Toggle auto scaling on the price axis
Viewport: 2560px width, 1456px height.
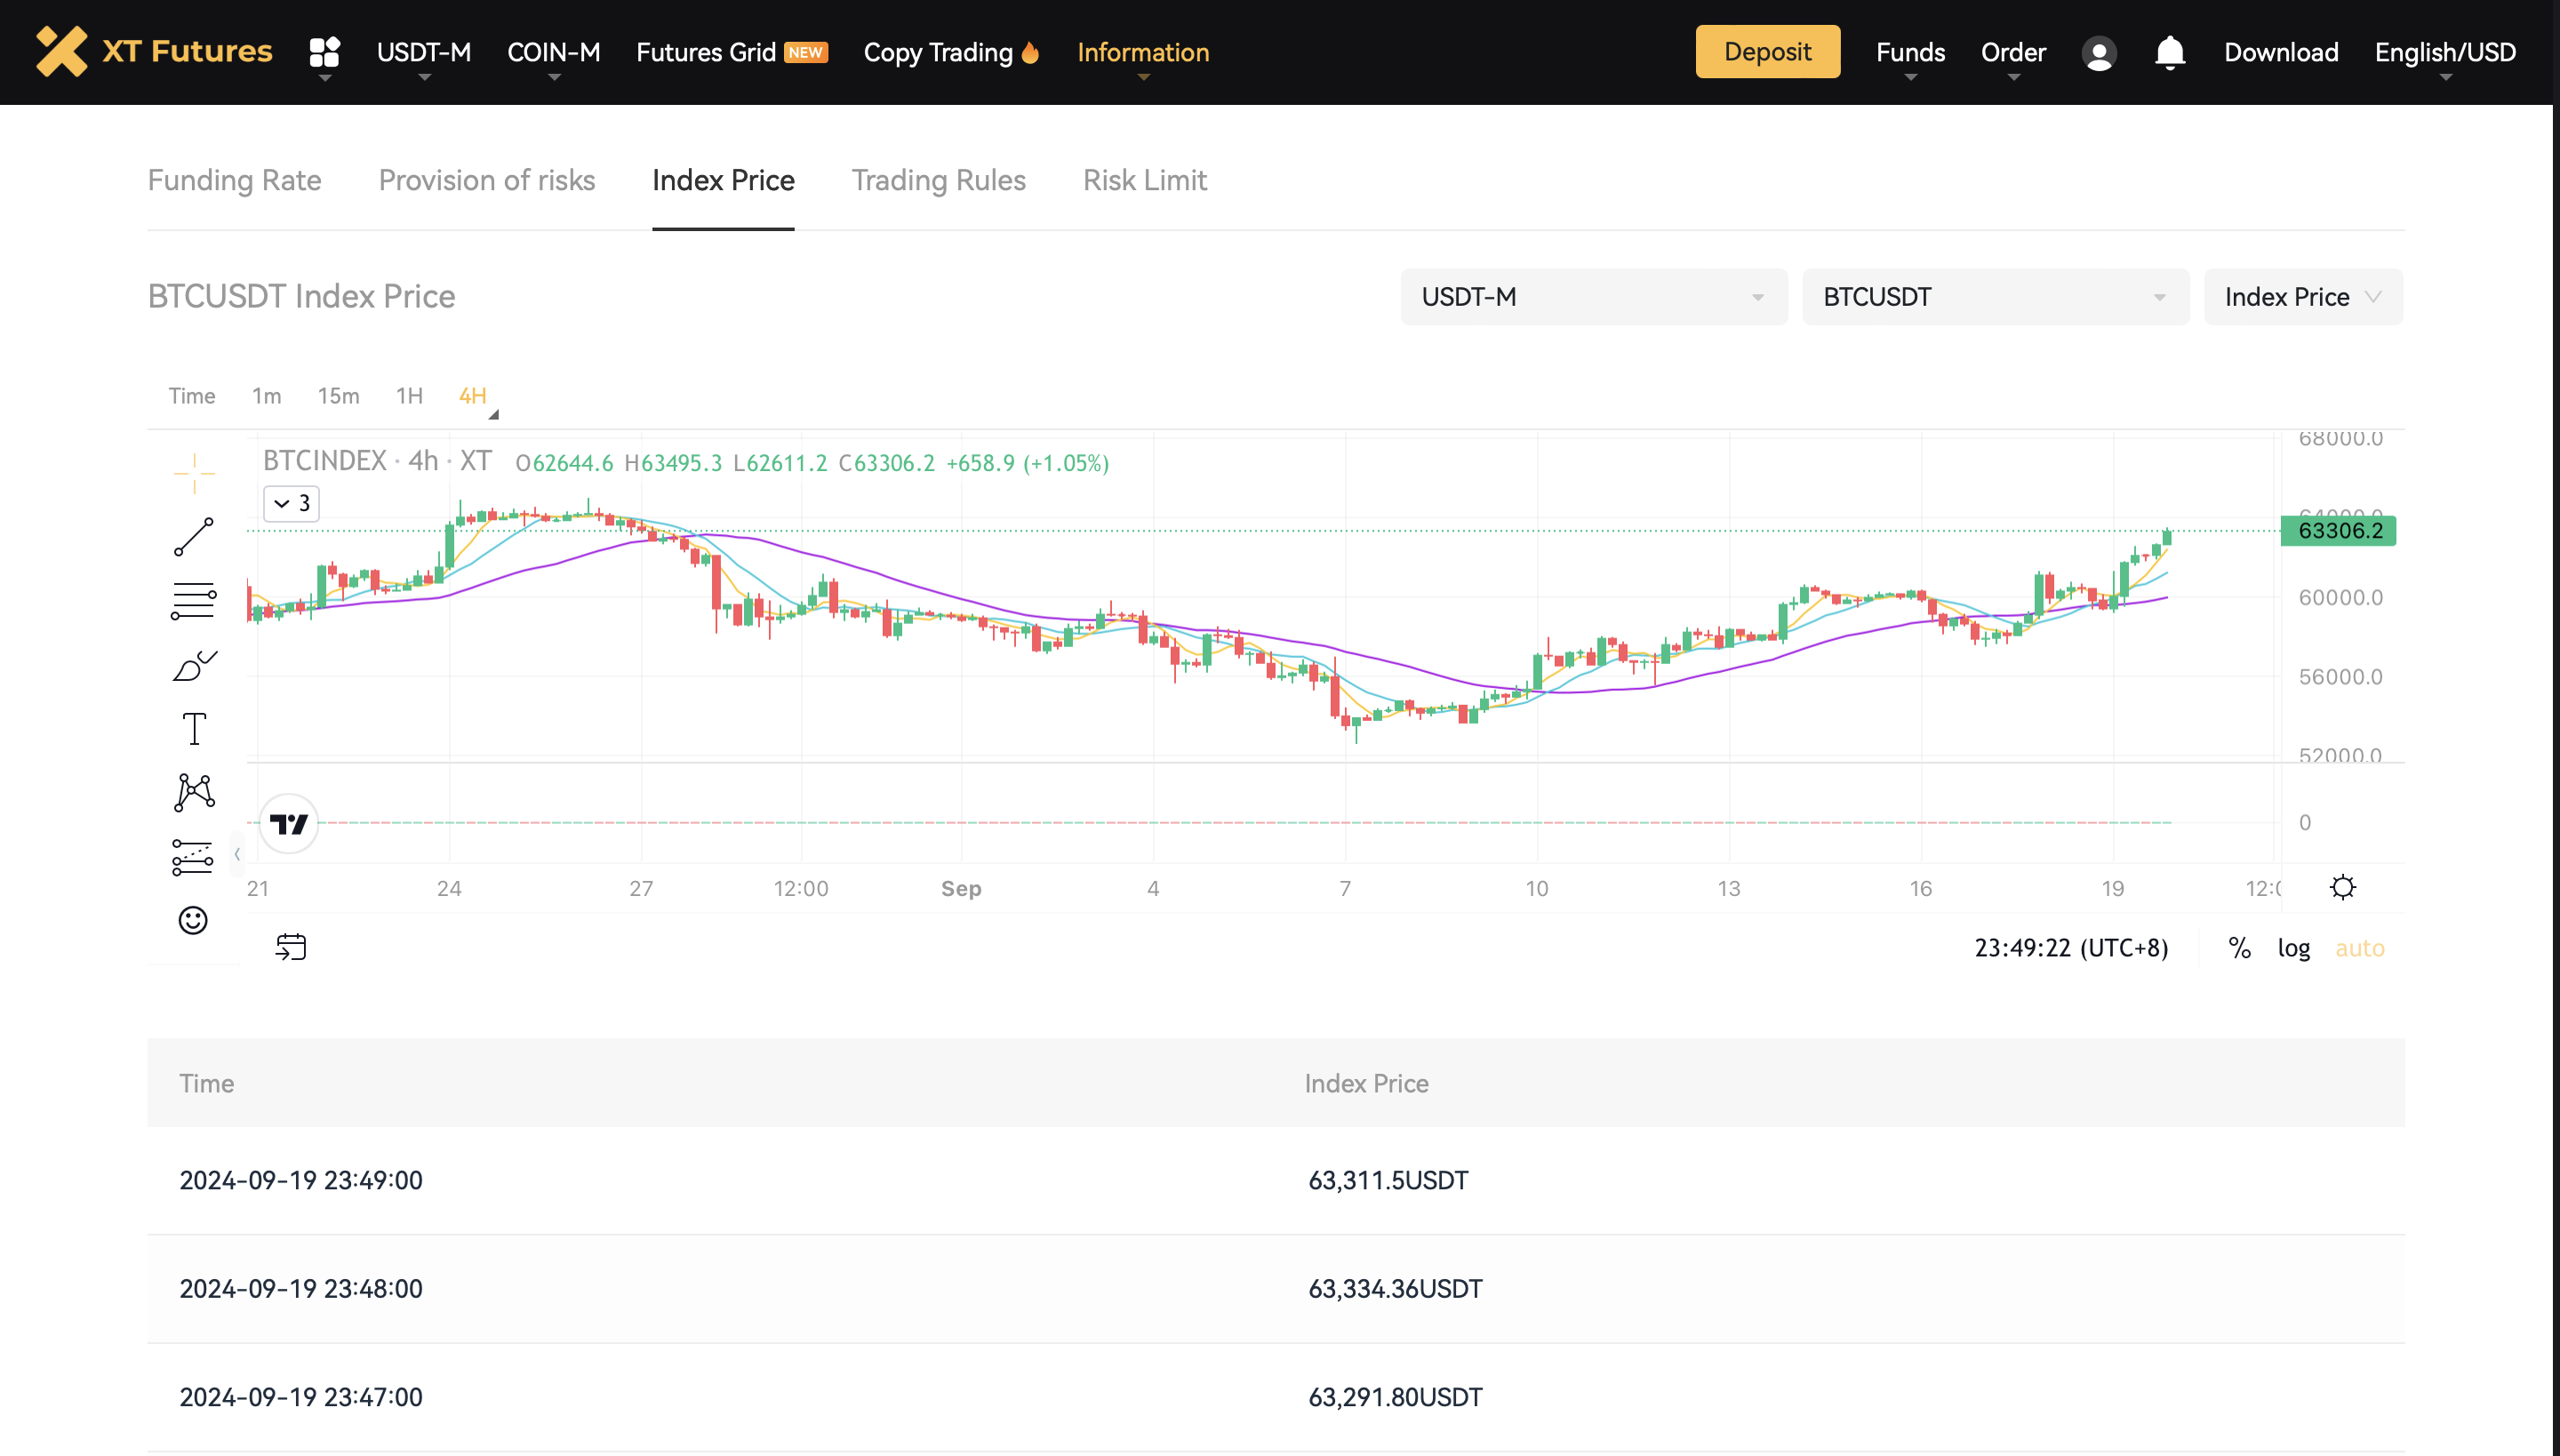click(x=2360, y=948)
